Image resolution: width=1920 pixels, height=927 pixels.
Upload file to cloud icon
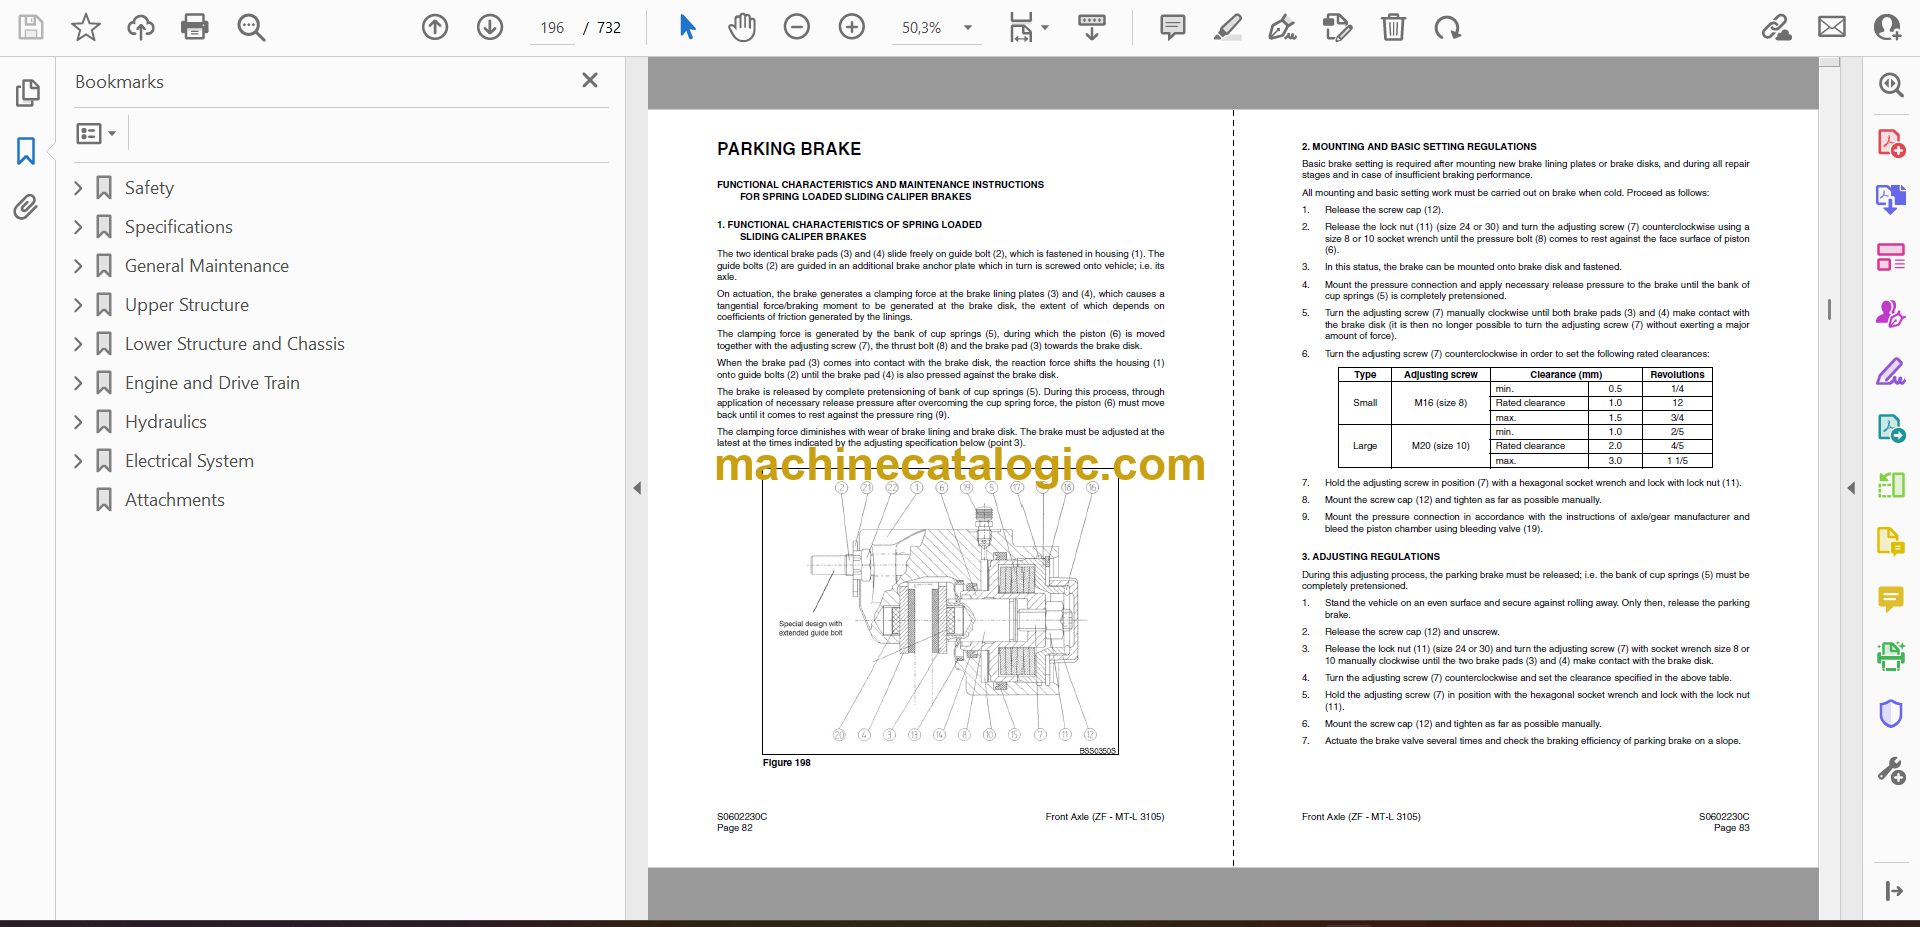pos(141,27)
